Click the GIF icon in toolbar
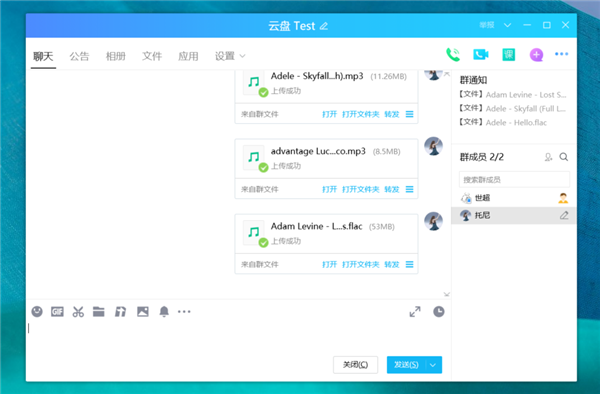 coord(57,312)
